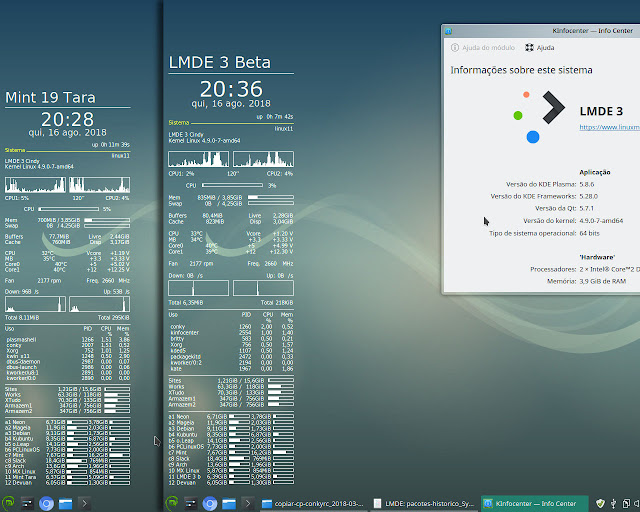Screen dimensions: 640x512
Task: Switch to the LMDE: pacotes-historico taskbar window
Action: click(x=424, y=503)
